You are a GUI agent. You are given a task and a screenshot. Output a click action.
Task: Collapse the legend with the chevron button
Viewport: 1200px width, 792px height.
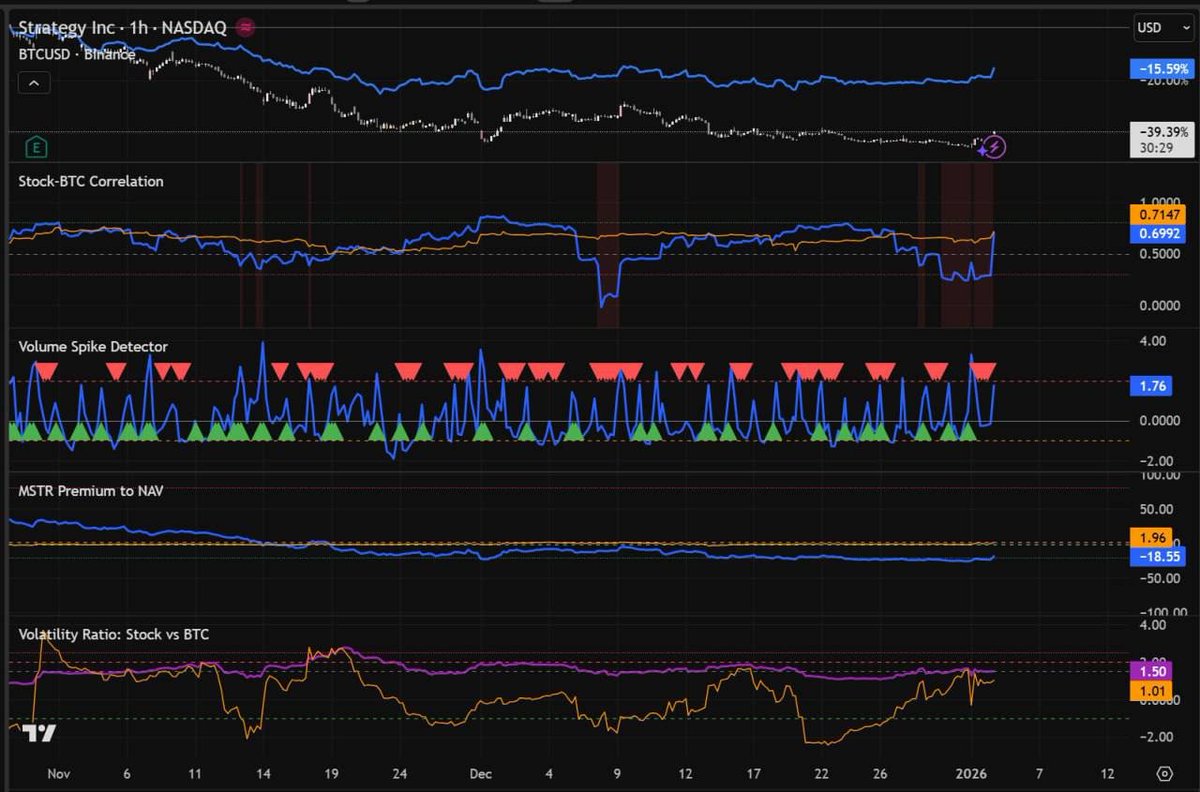[x=34, y=84]
